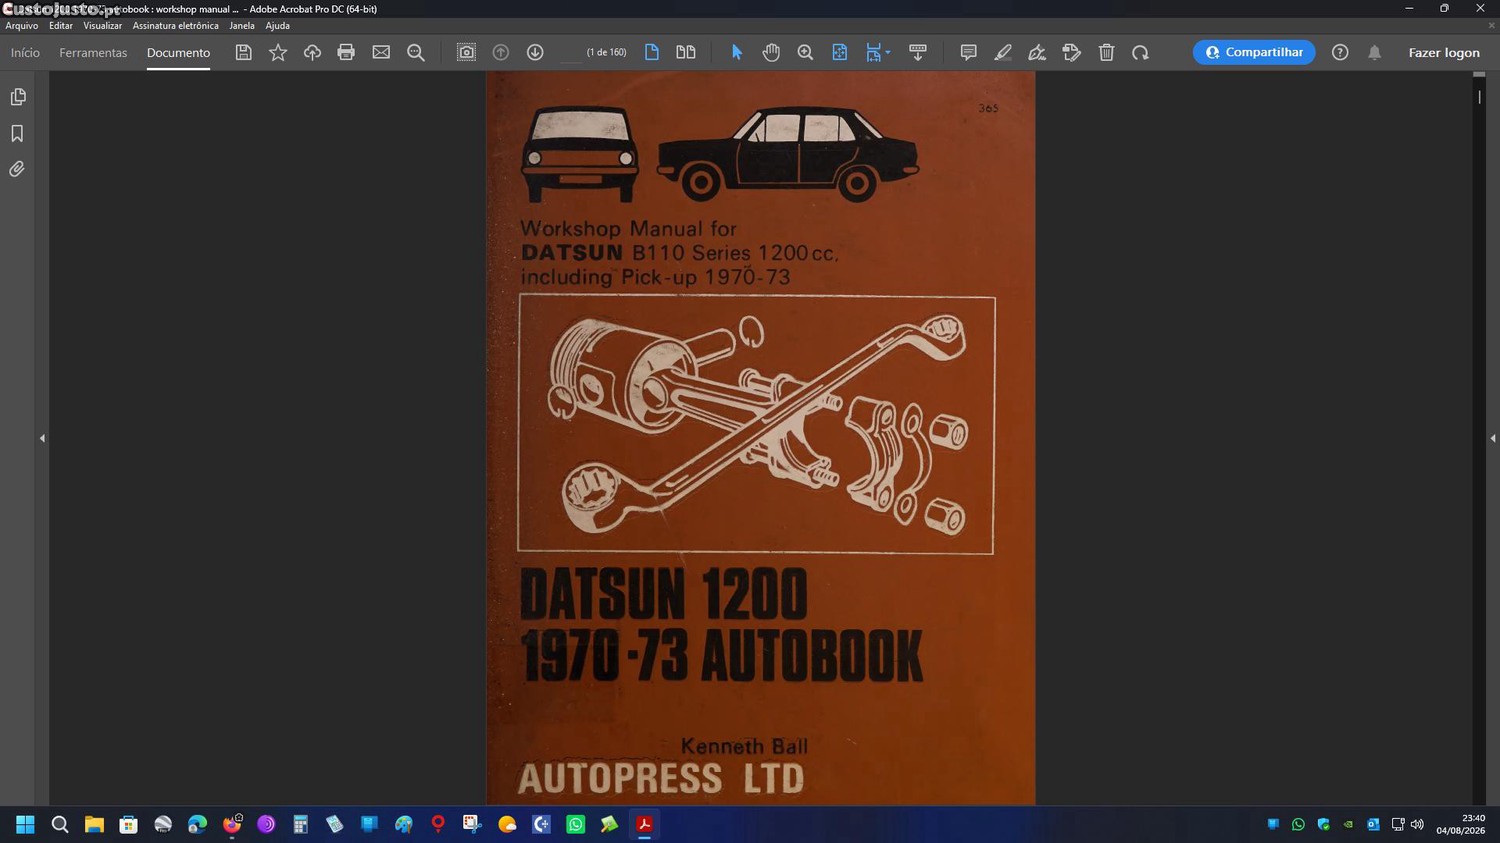Open the Visualizar menu
1500x843 pixels.
tap(102, 26)
